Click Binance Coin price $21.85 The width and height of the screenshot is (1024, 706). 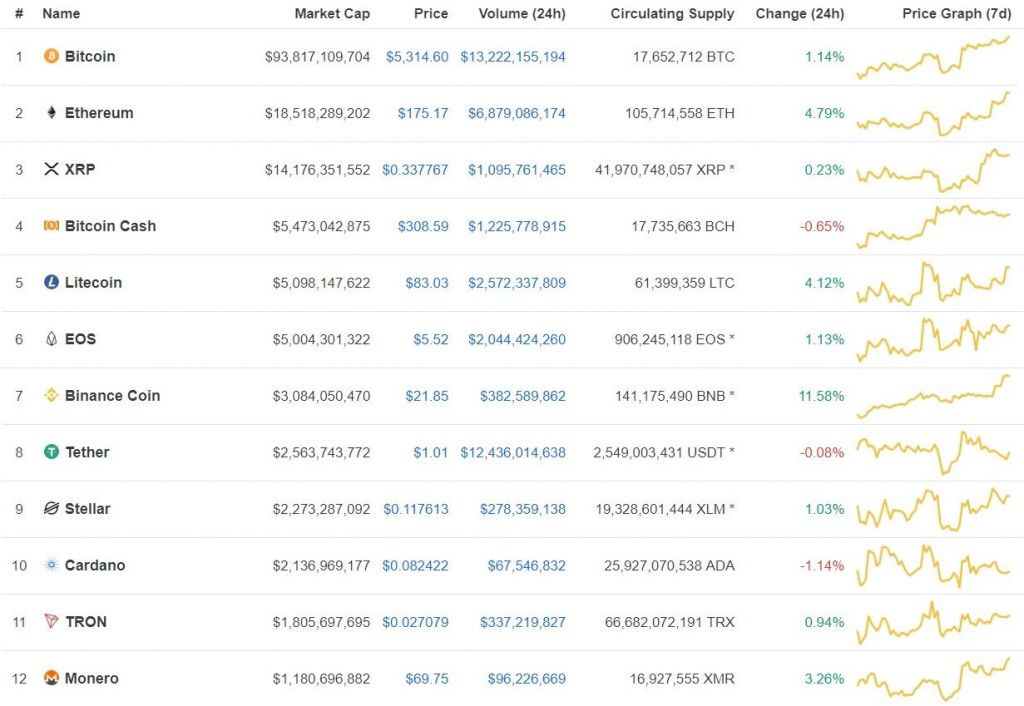tap(427, 396)
